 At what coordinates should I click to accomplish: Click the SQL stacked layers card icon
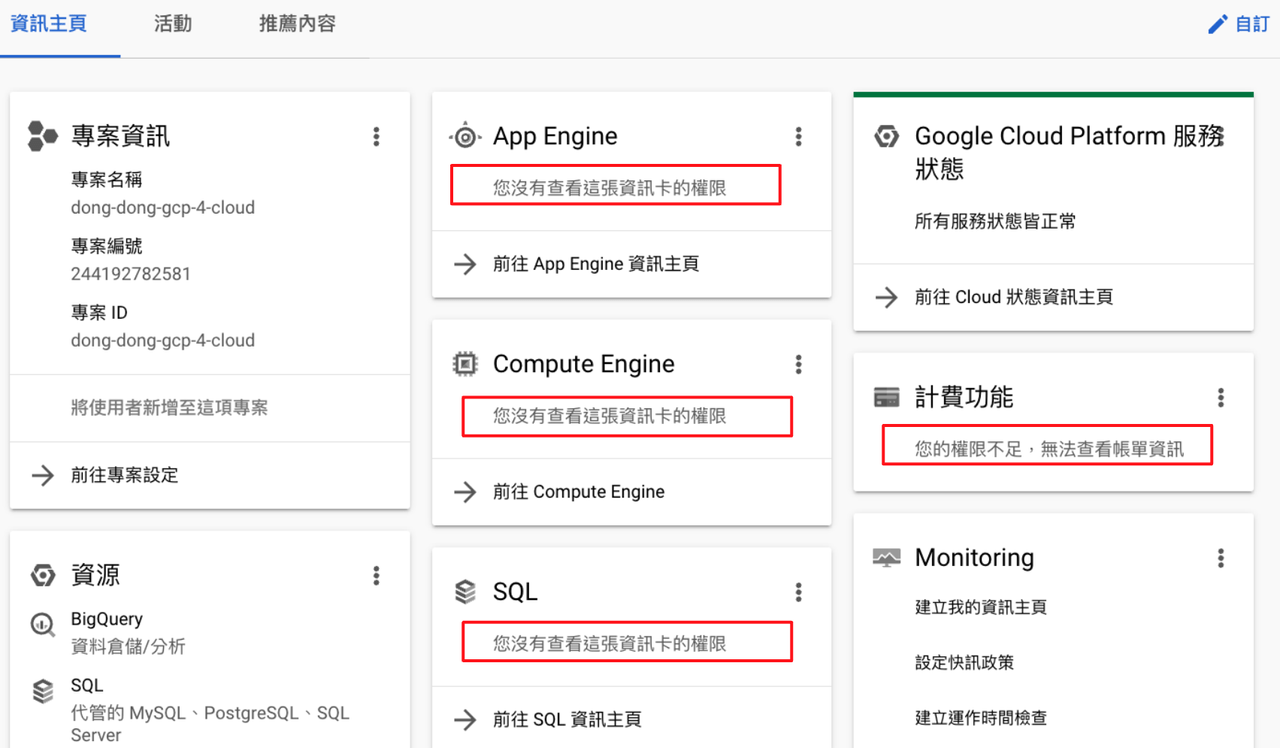(x=465, y=592)
